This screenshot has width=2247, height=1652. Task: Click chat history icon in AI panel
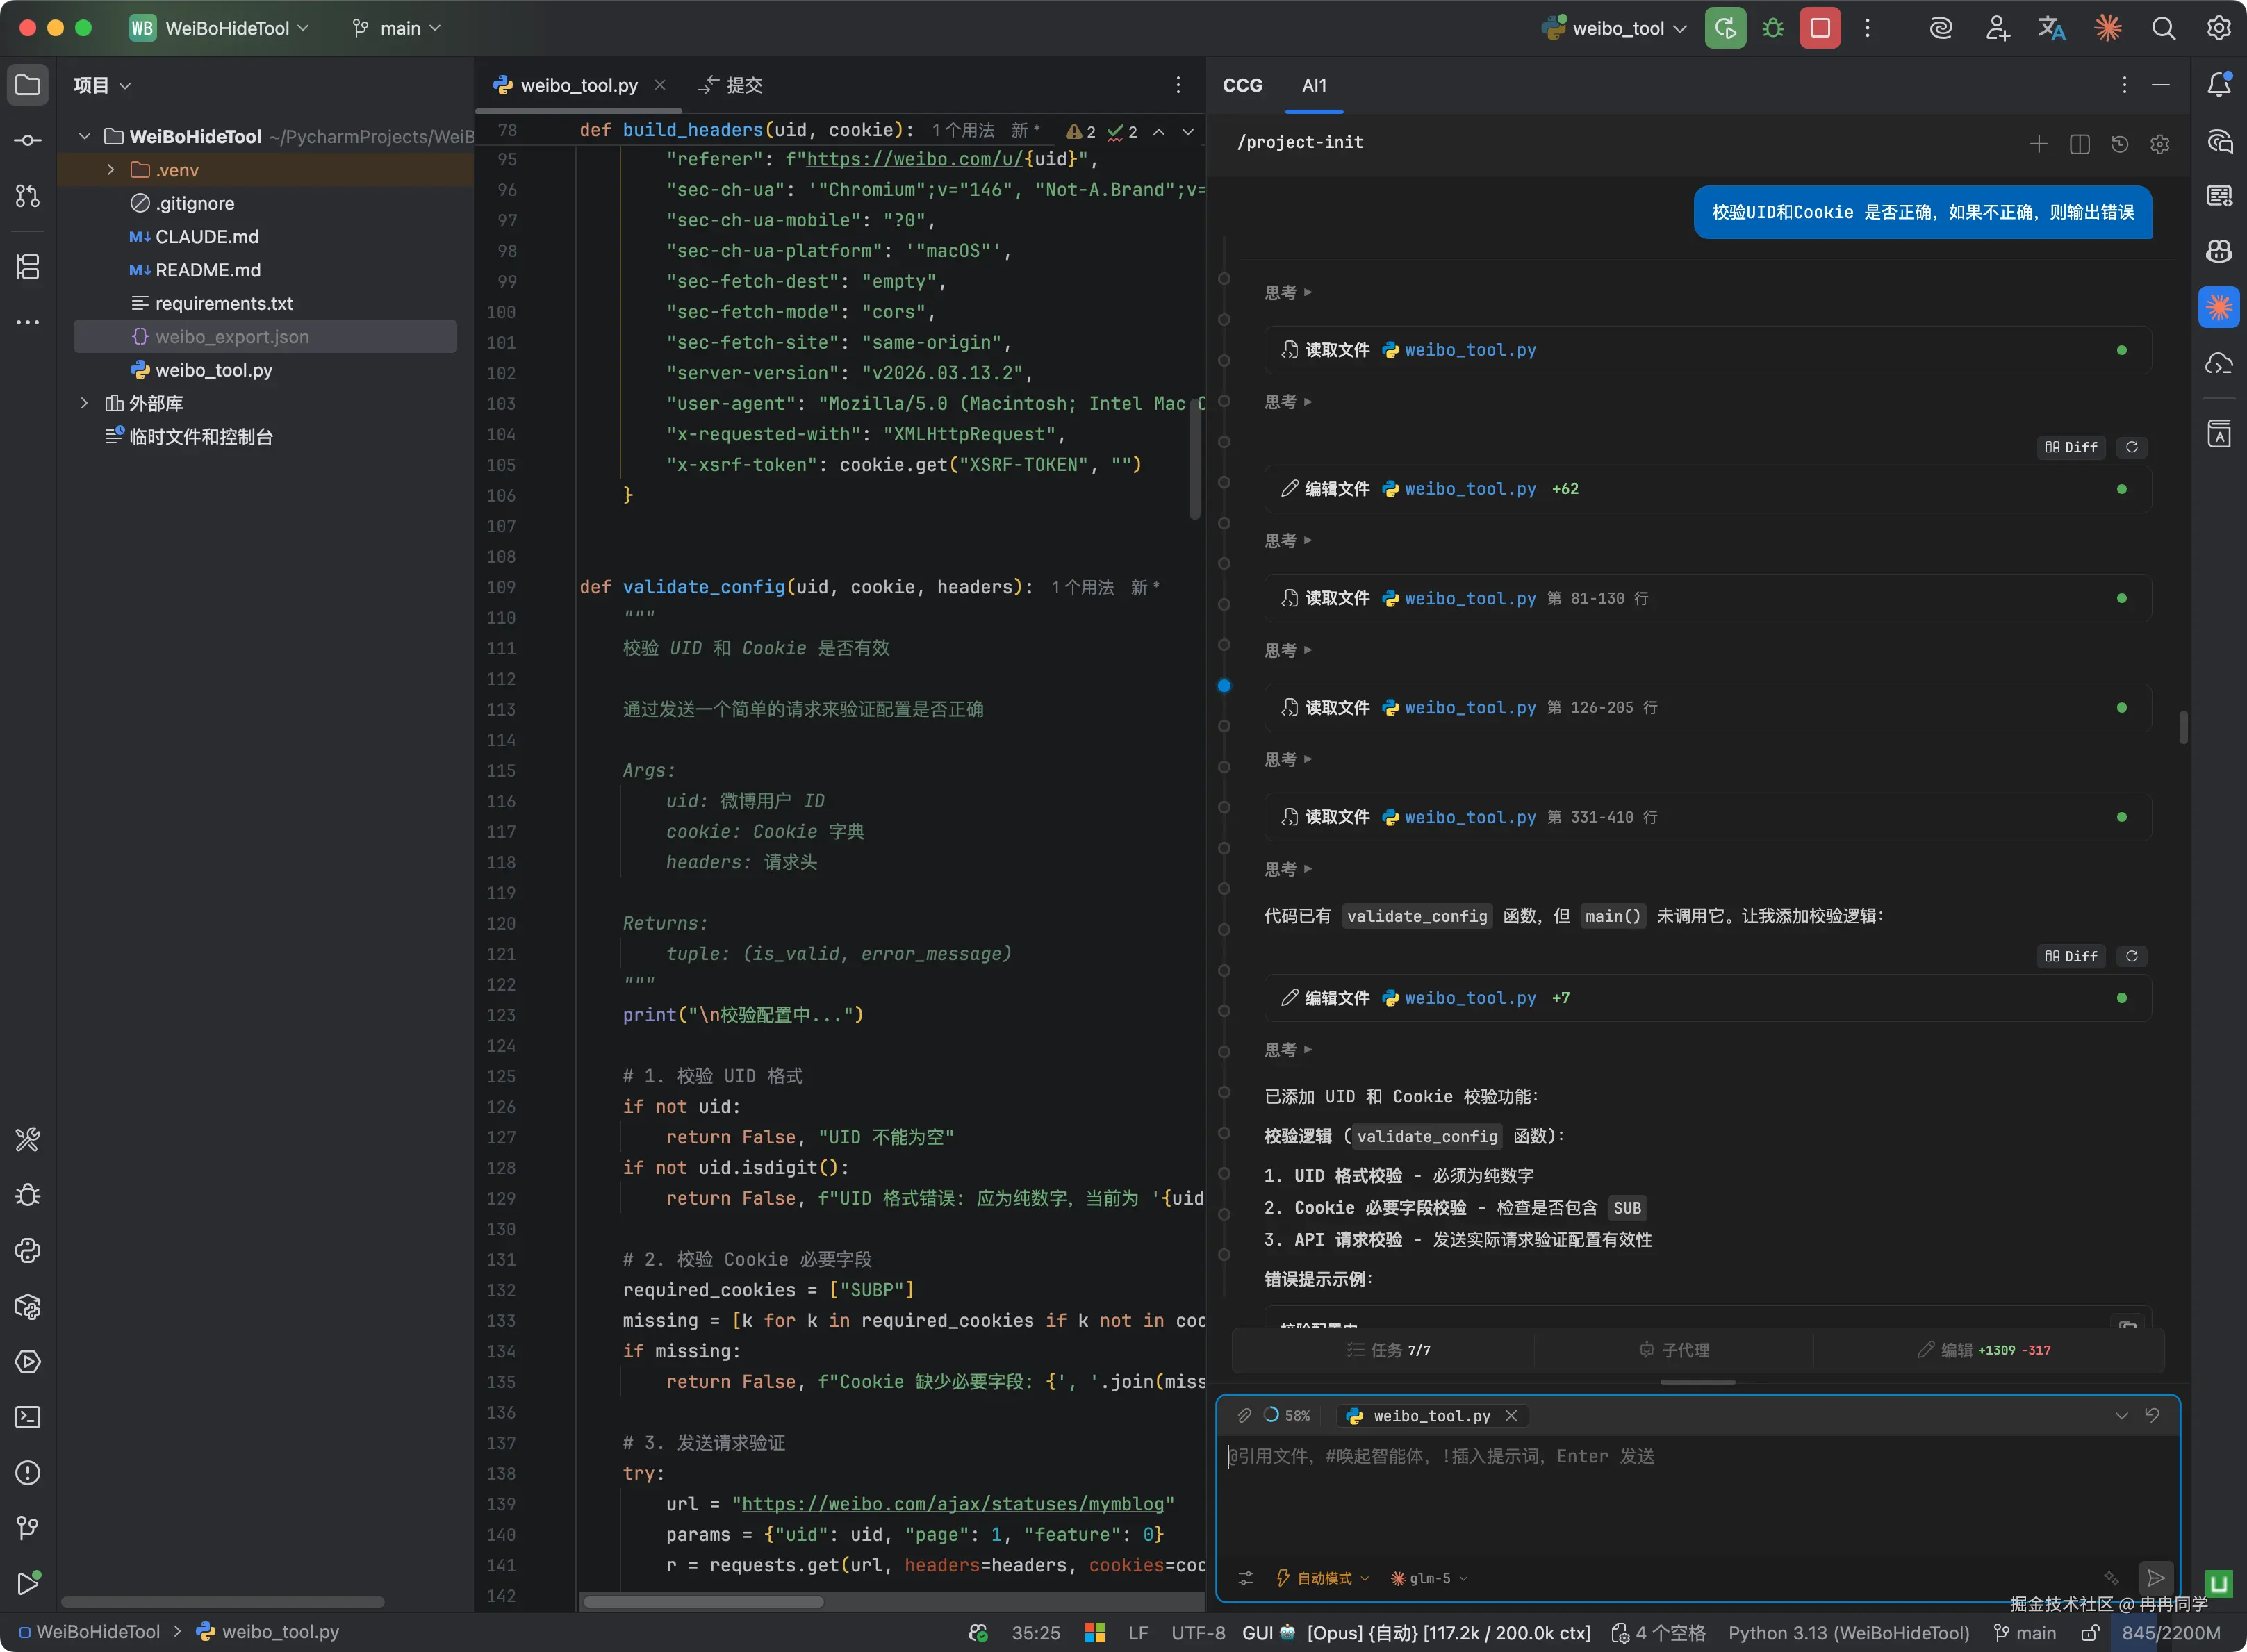pos(2119,144)
